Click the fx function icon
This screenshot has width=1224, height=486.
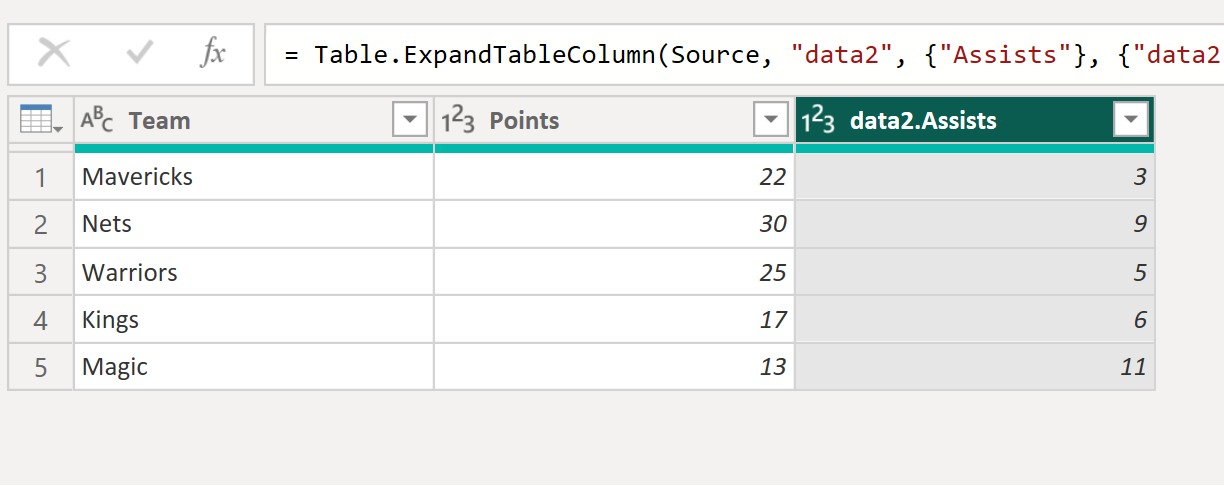click(212, 53)
